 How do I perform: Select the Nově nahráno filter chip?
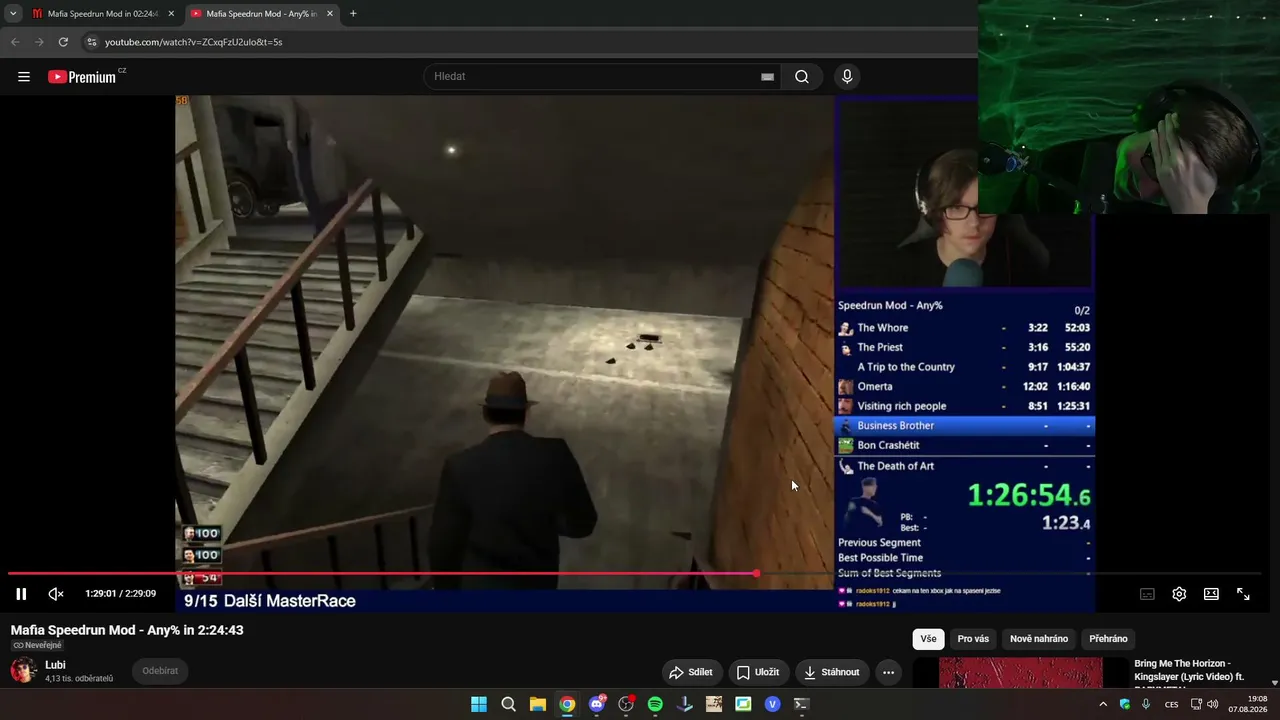click(1039, 639)
